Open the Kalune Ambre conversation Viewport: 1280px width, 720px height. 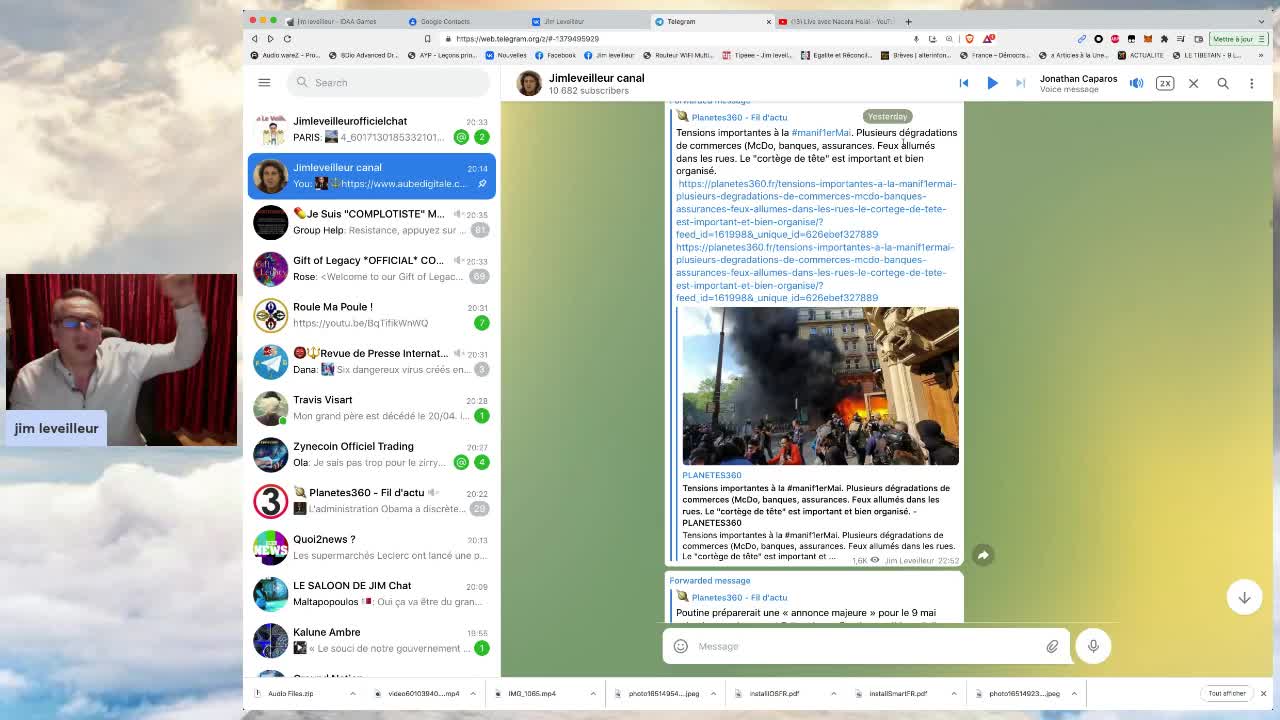tap(372, 640)
